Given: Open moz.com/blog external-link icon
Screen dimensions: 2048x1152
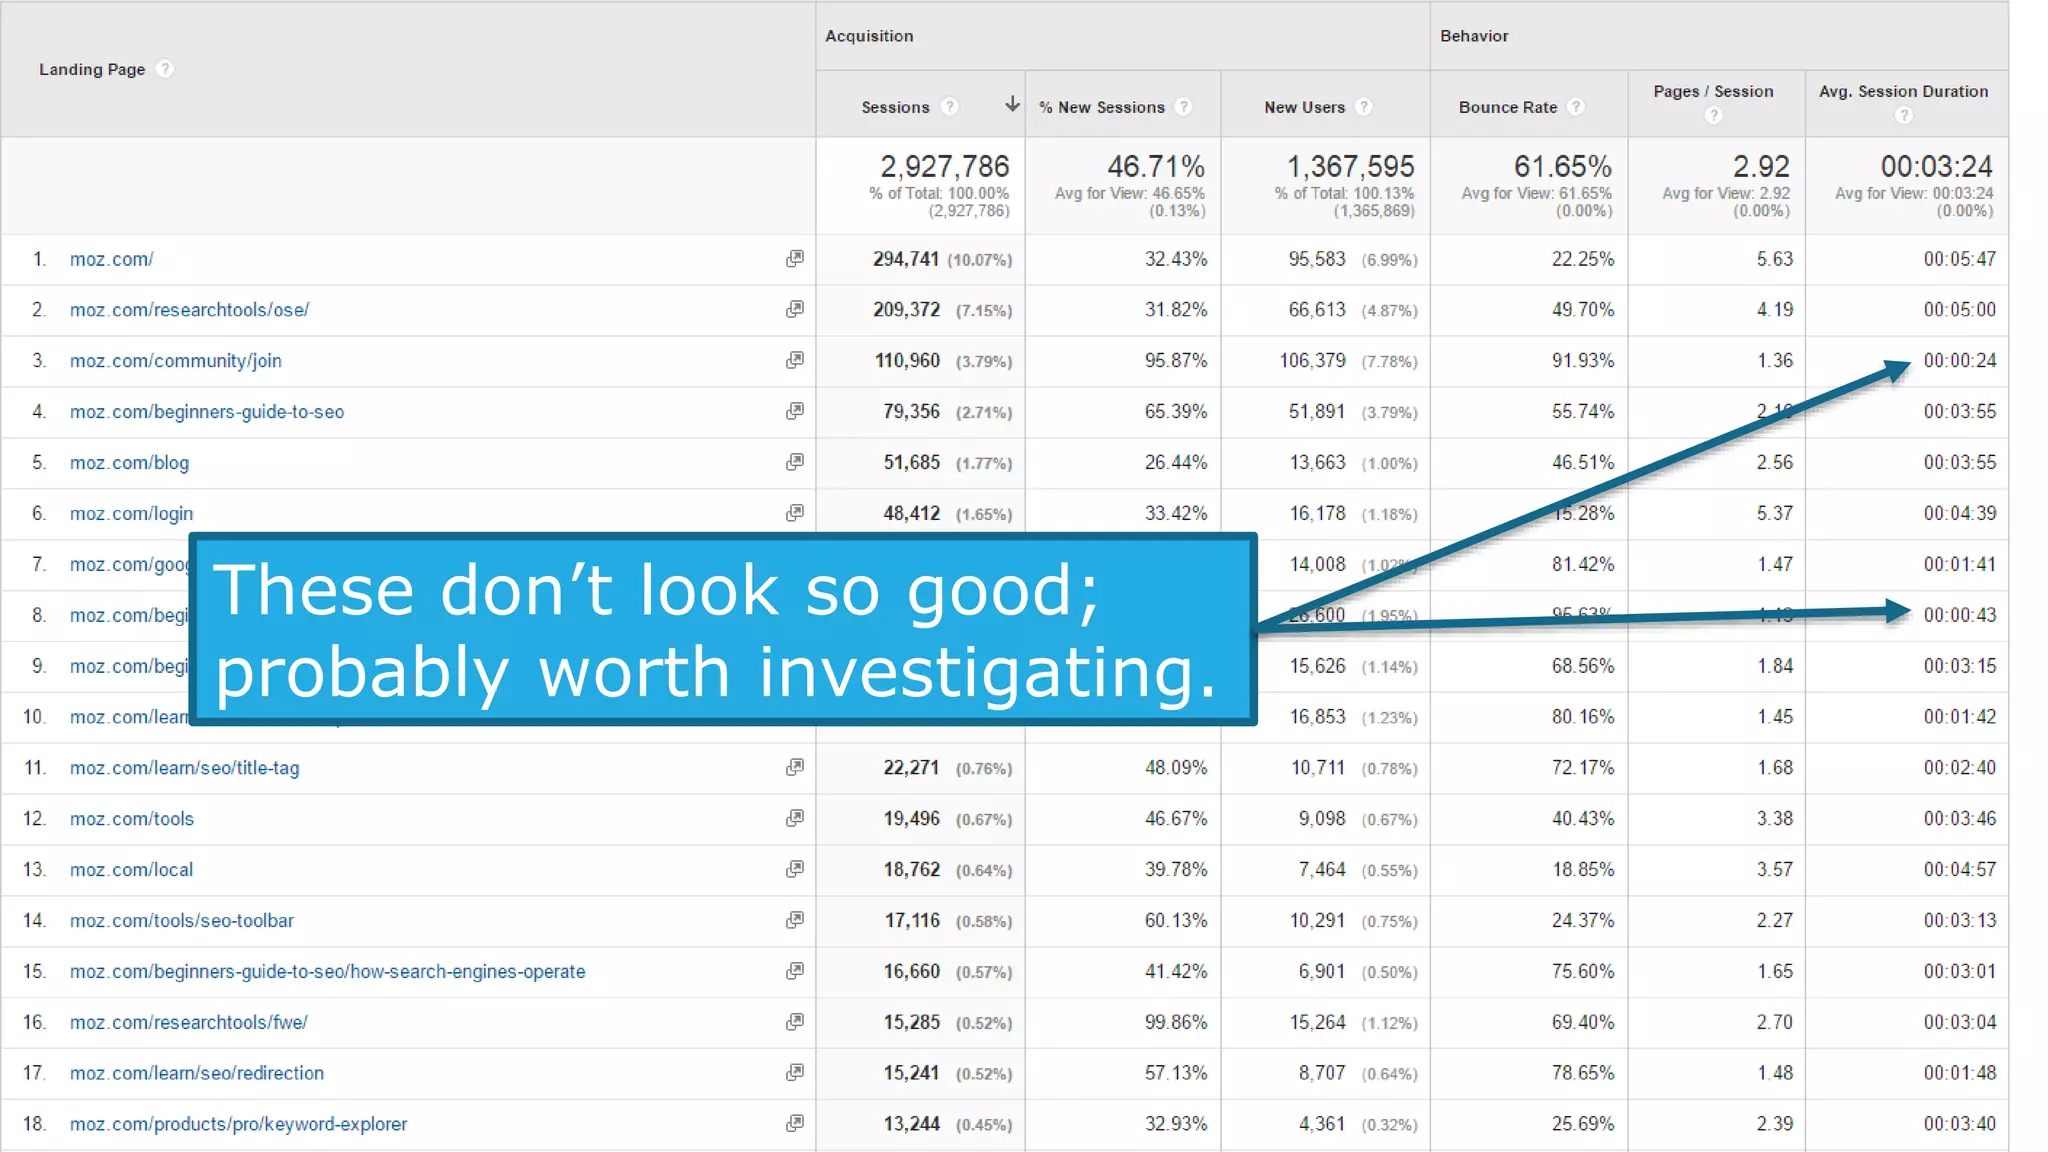Looking at the screenshot, I should [x=795, y=462].
